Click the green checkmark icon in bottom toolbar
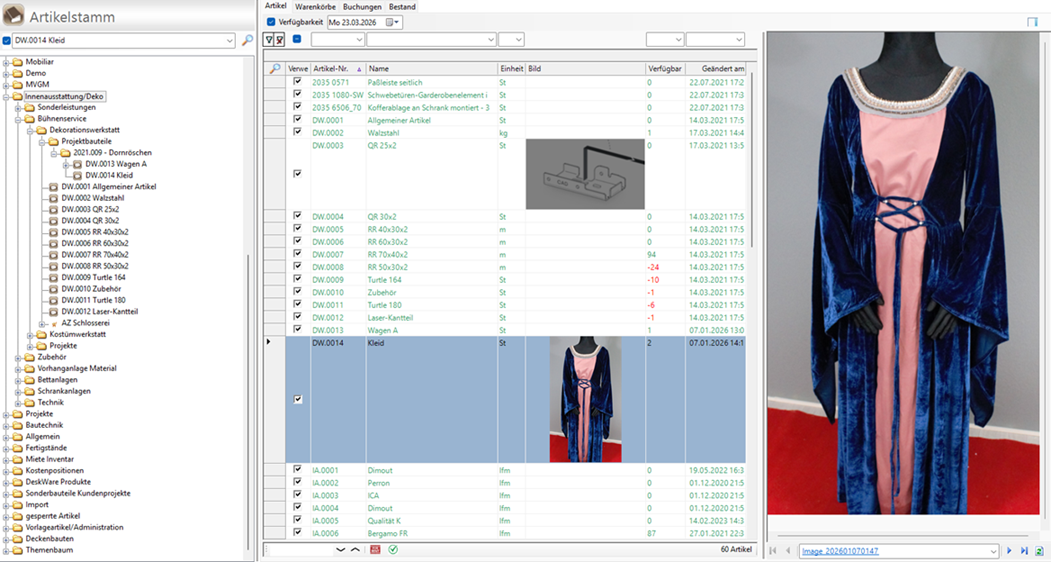 (x=393, y=550)
